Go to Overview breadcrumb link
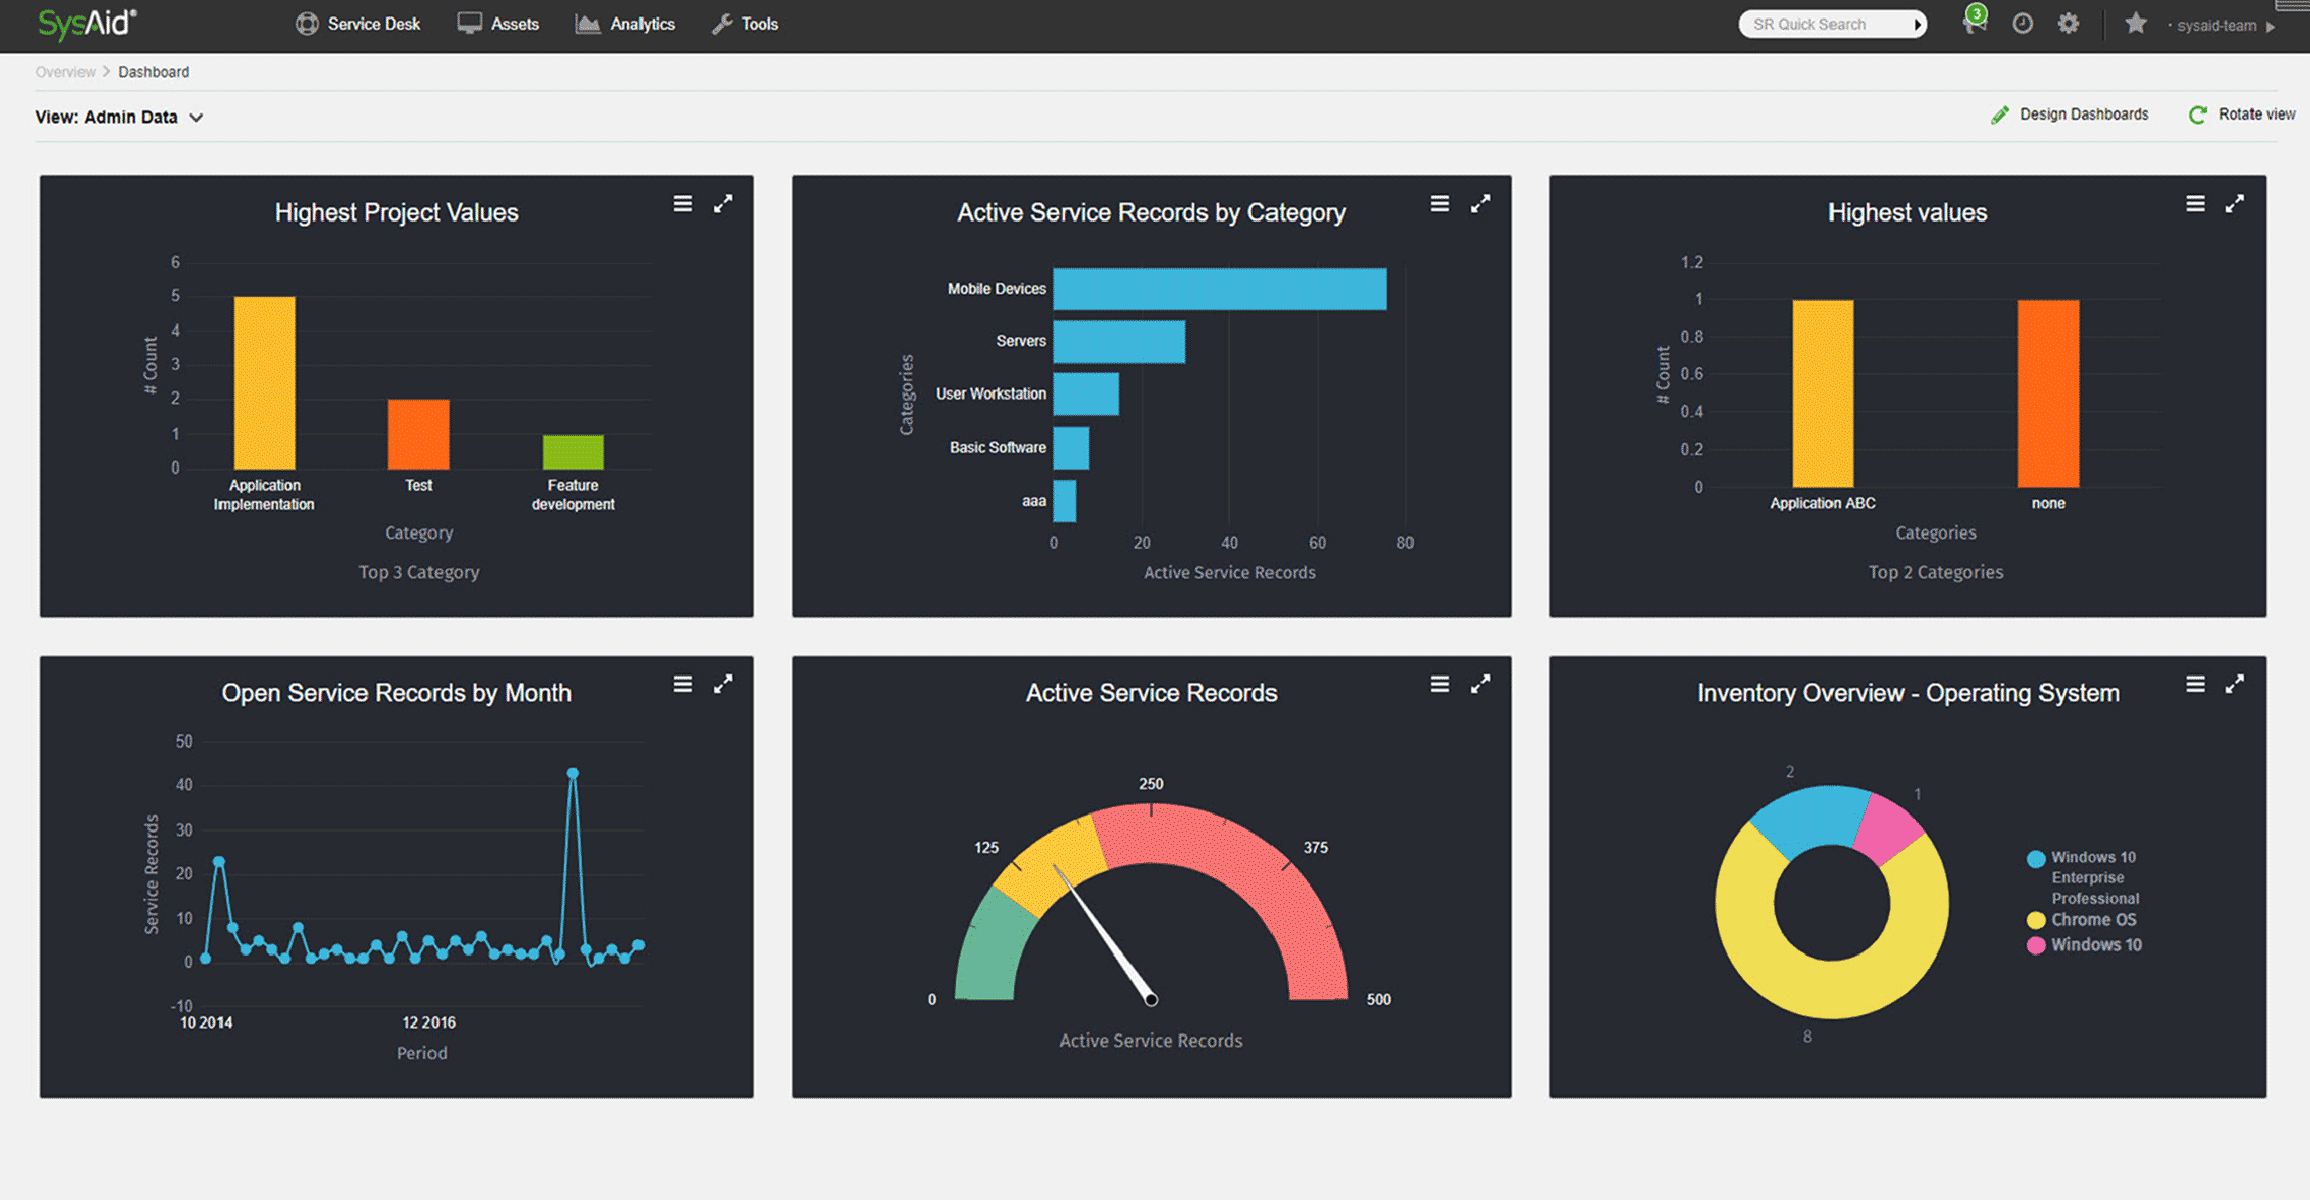Viewport: 2310px width, 1200px height. [x=65, y=72]
